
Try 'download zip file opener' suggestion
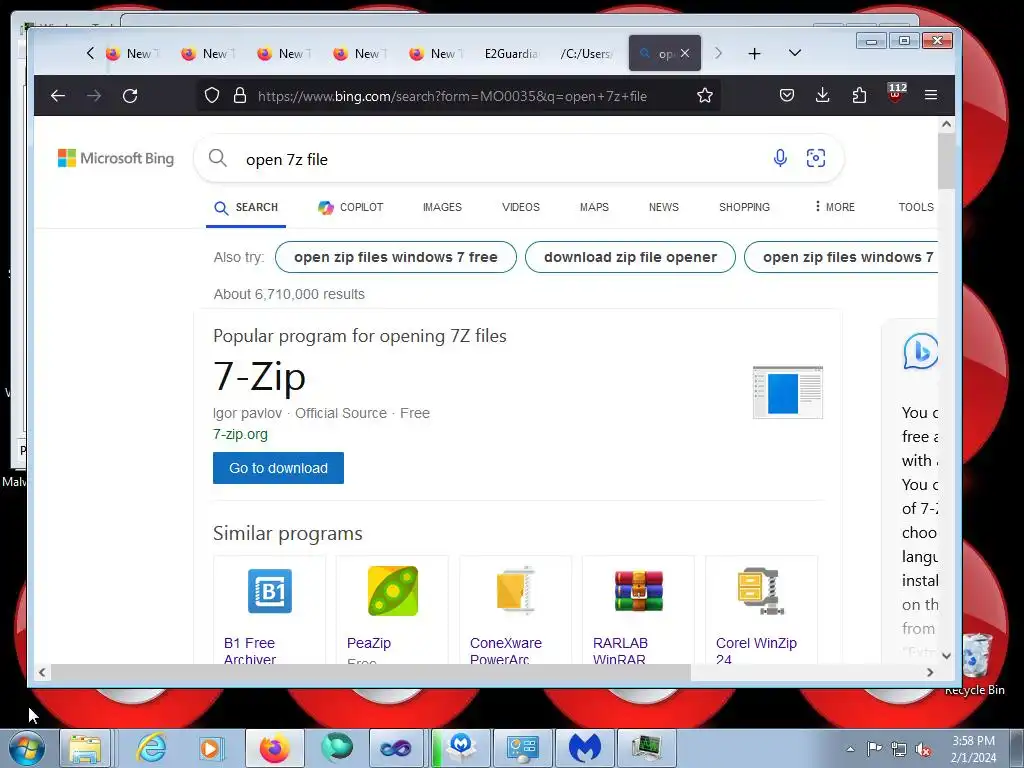[x=630, y=257]
